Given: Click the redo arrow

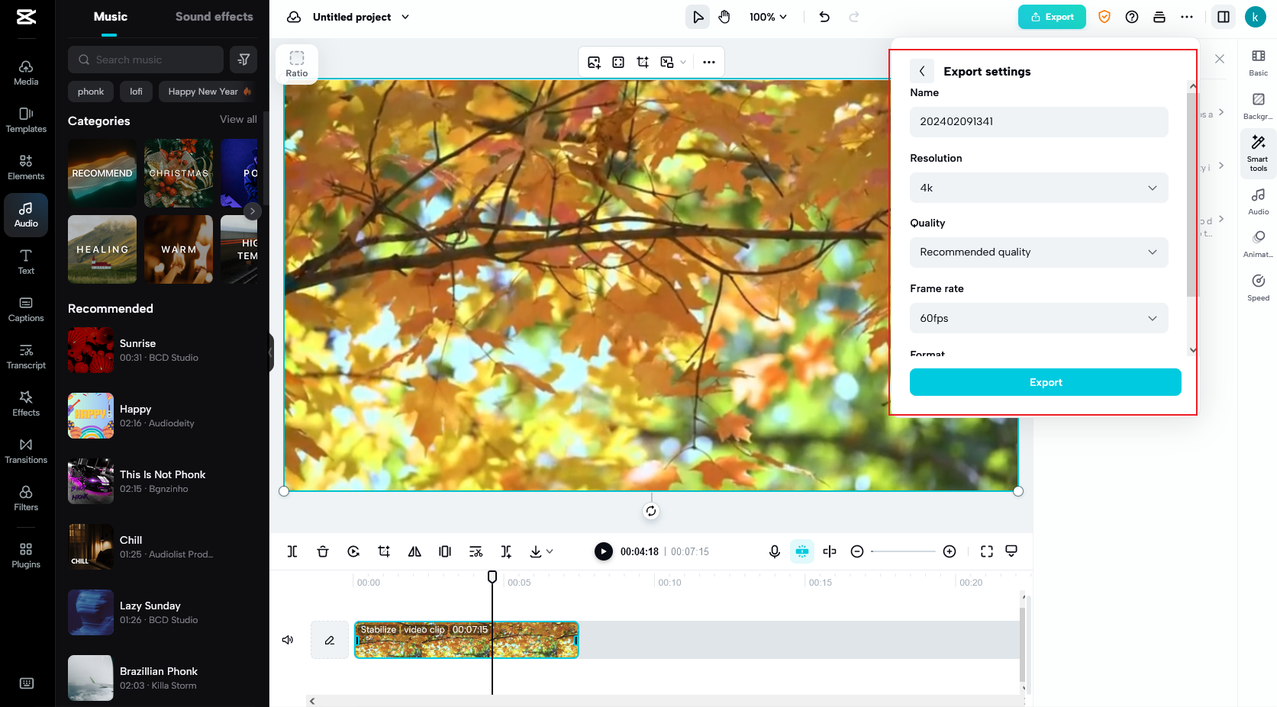Looking at the screenshot, I should click(854, 17).
